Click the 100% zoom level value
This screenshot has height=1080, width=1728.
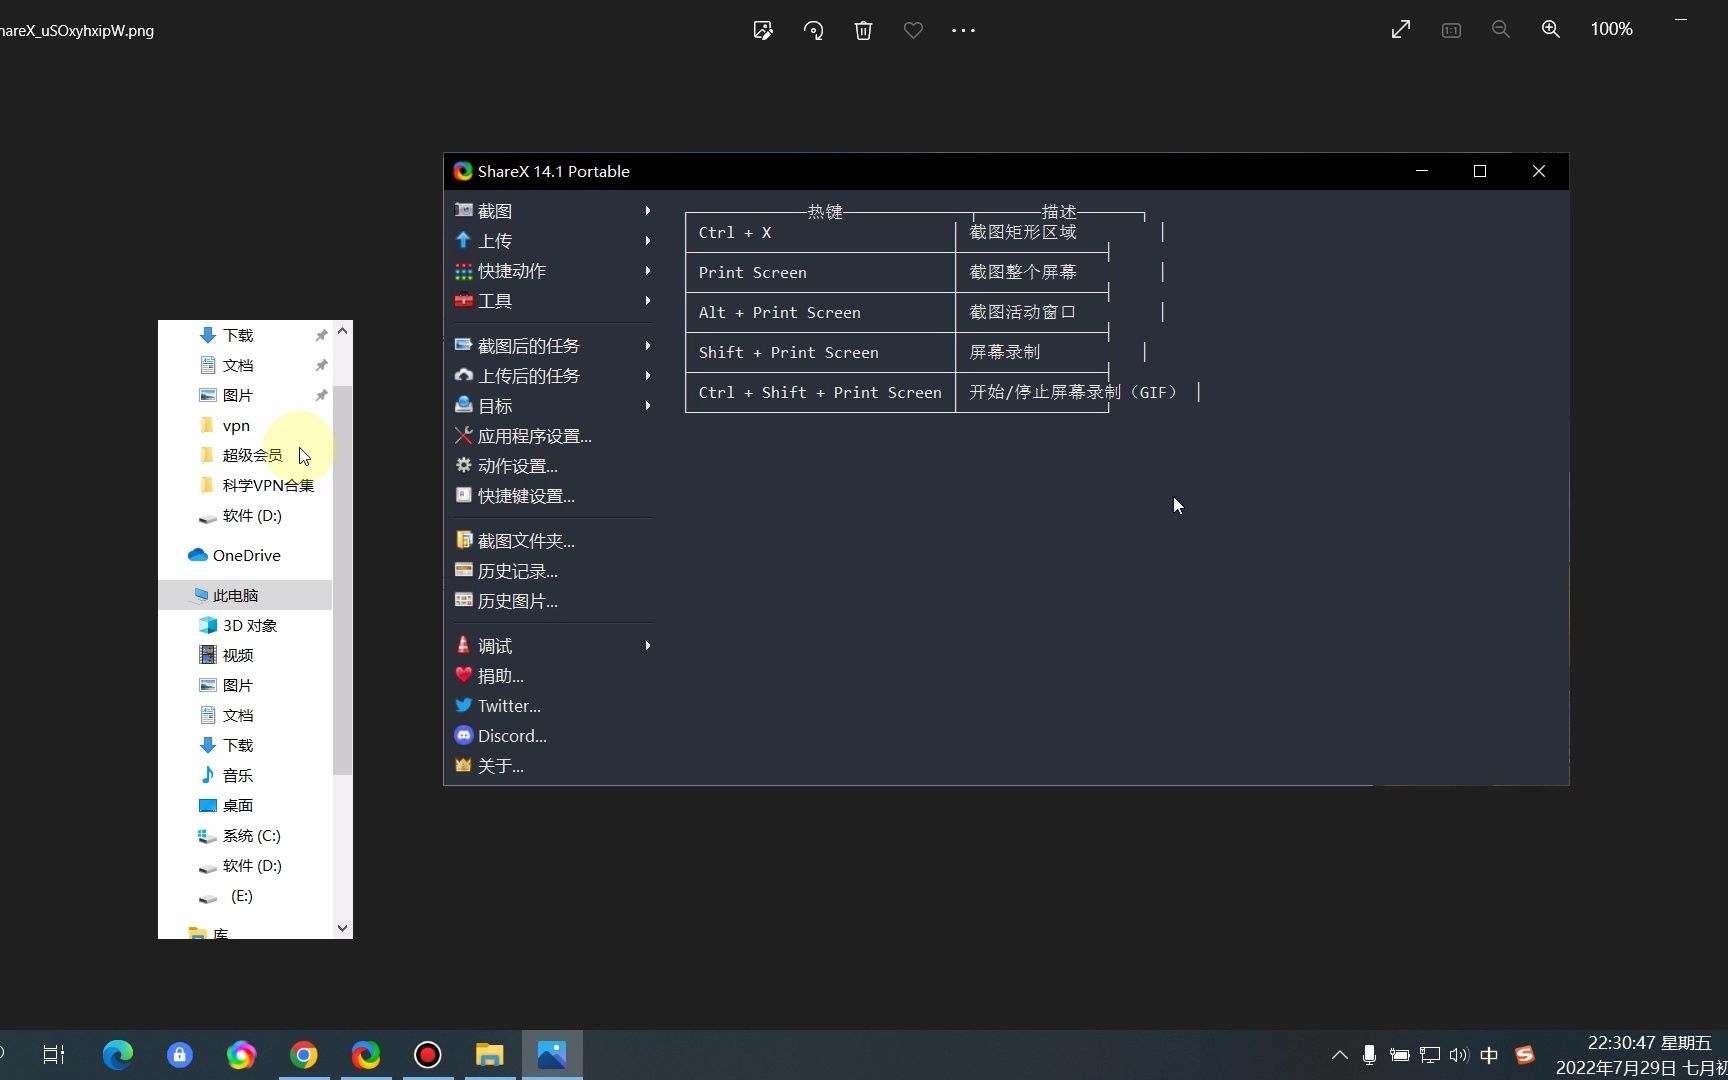click(1612, 30)
